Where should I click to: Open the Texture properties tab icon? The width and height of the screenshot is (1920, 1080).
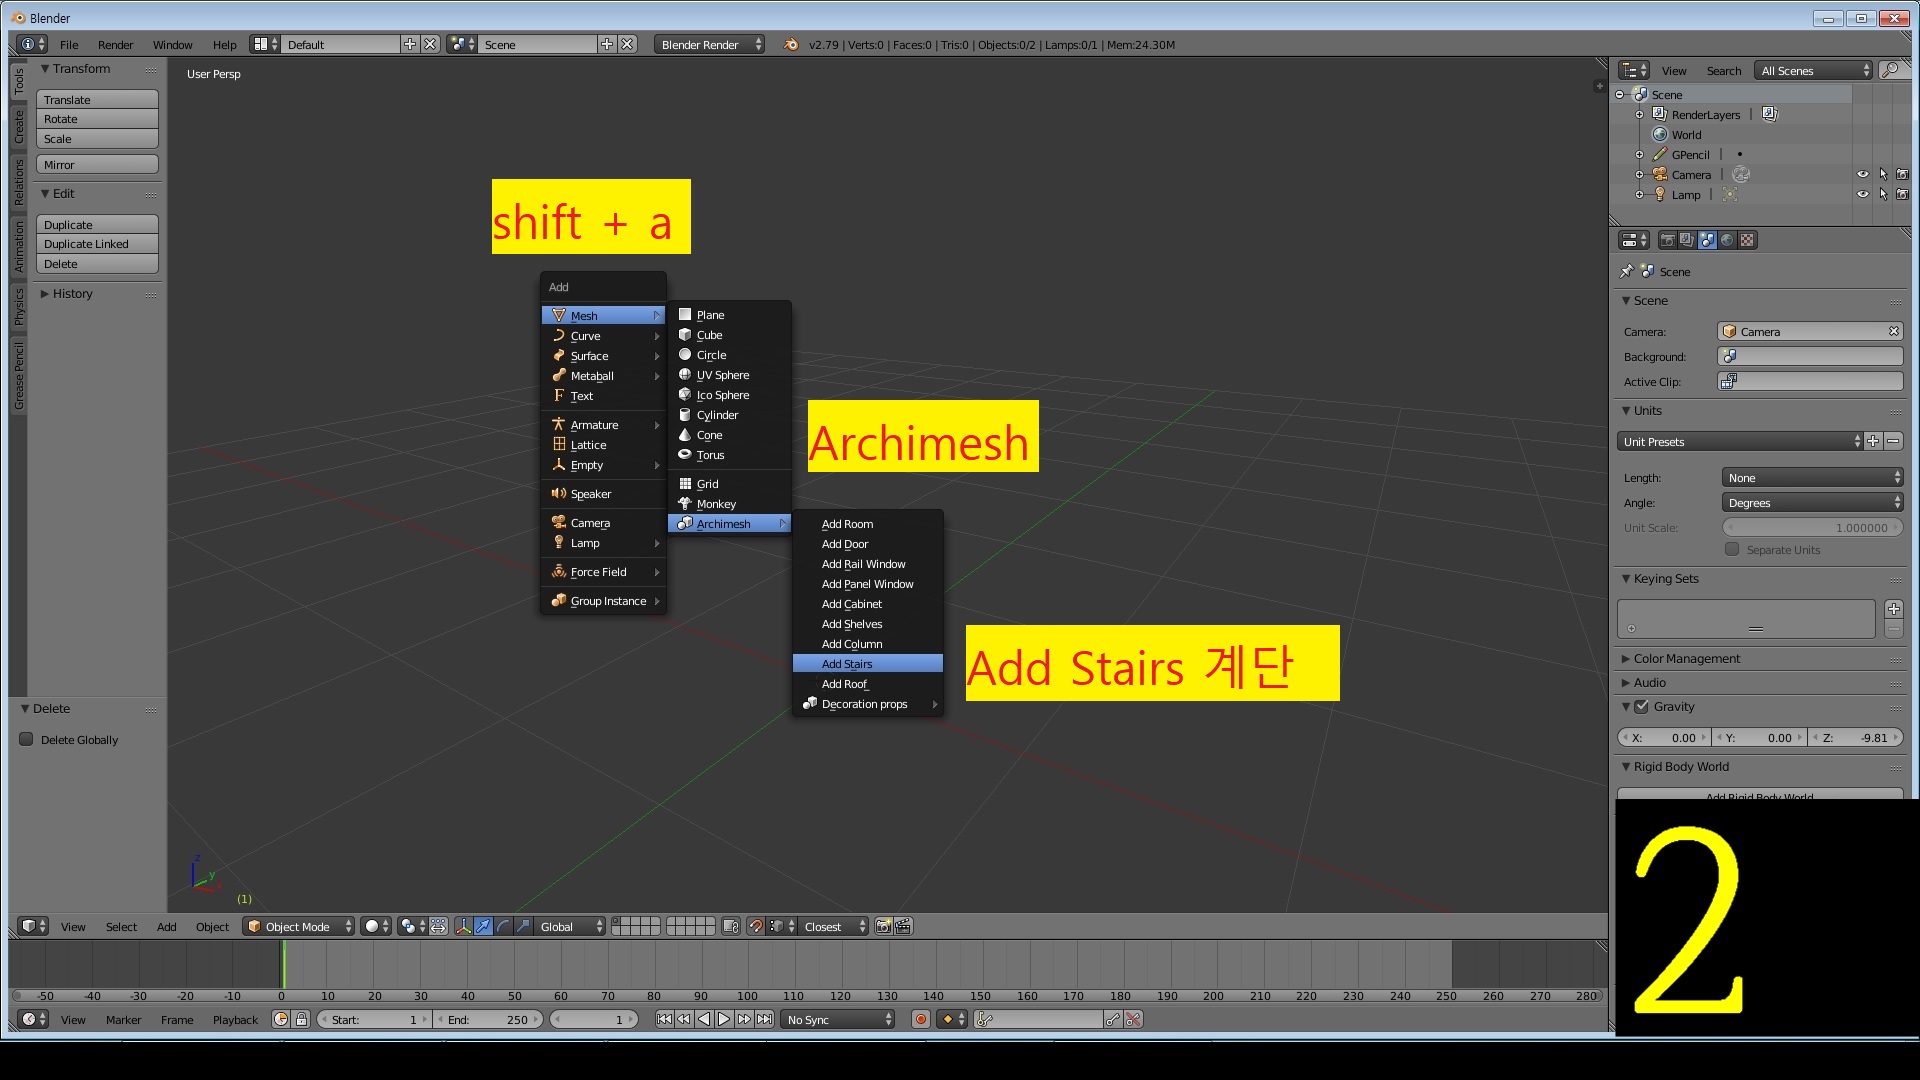coord(1747,240)
